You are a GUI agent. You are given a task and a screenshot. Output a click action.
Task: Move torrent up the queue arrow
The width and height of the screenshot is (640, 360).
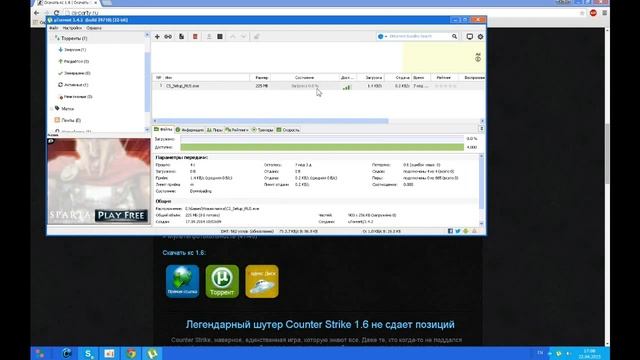click(x=233, y=37)
